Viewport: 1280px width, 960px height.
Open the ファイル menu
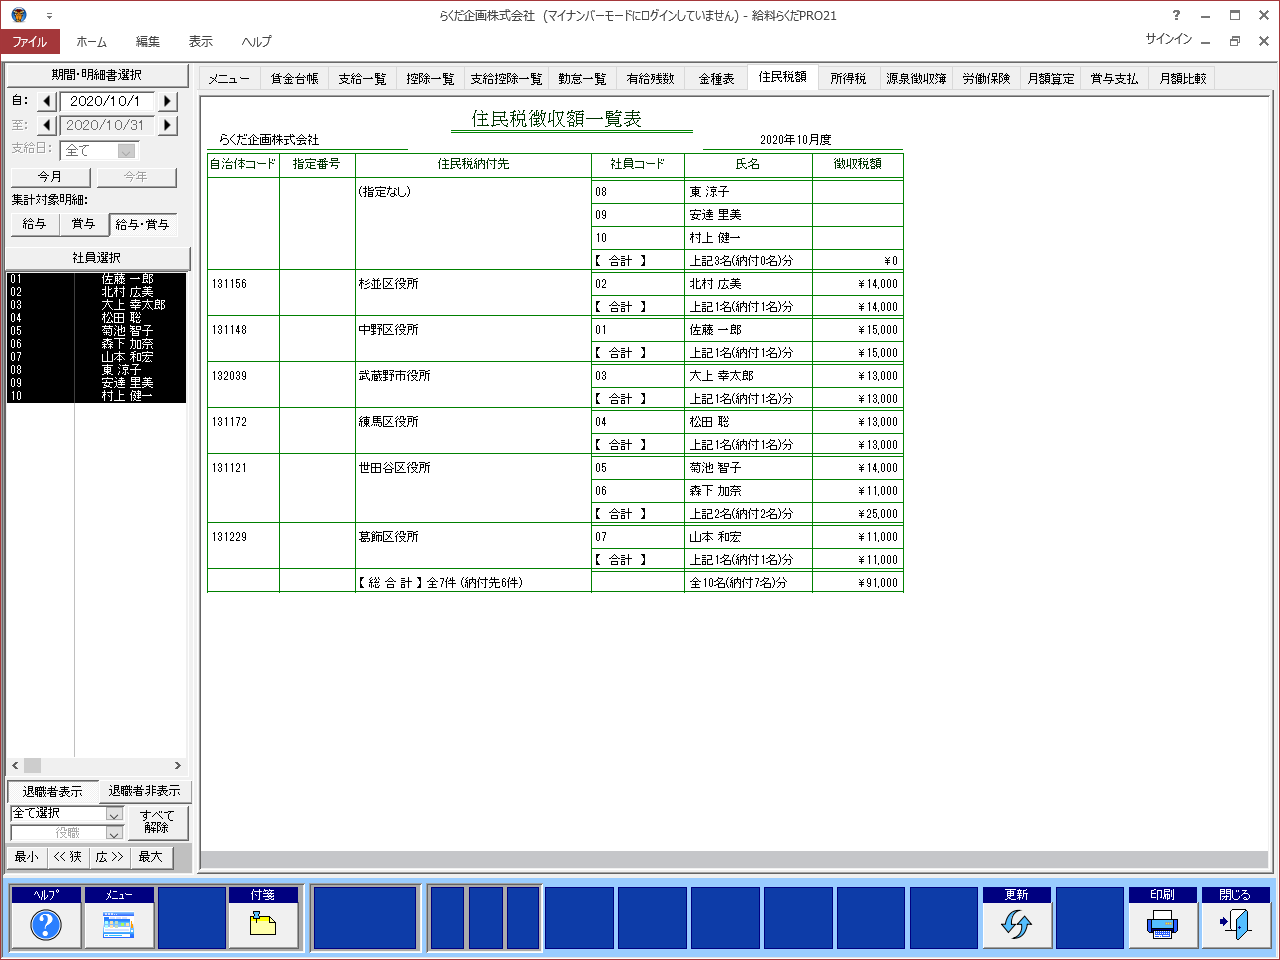(x=30, y=41)
